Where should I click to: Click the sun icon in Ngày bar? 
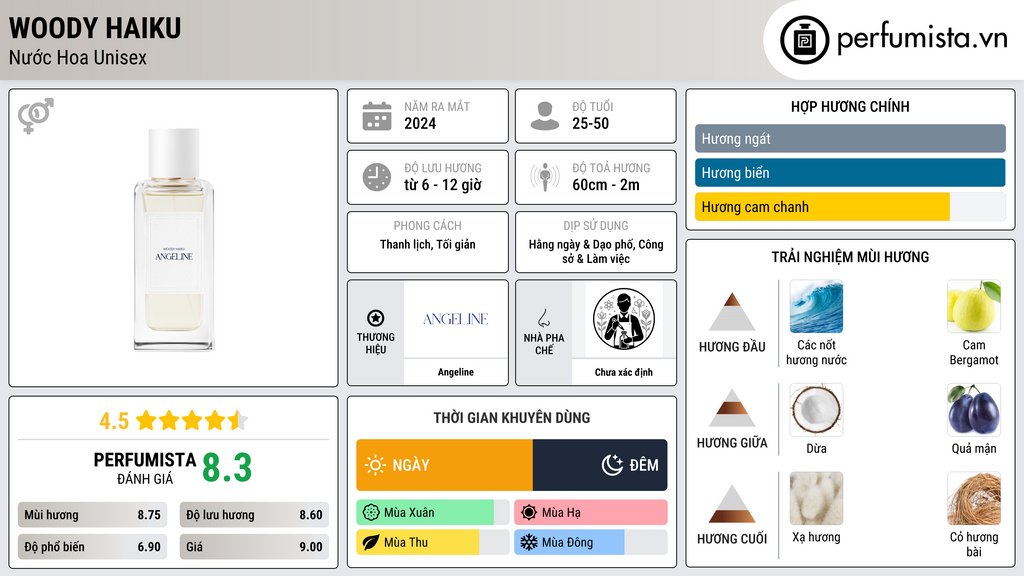point(376,465)
